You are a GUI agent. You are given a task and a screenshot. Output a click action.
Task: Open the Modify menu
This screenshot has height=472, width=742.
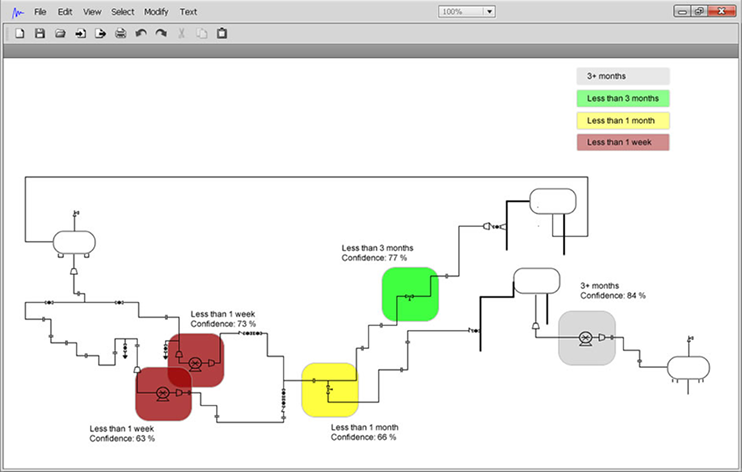156,12
